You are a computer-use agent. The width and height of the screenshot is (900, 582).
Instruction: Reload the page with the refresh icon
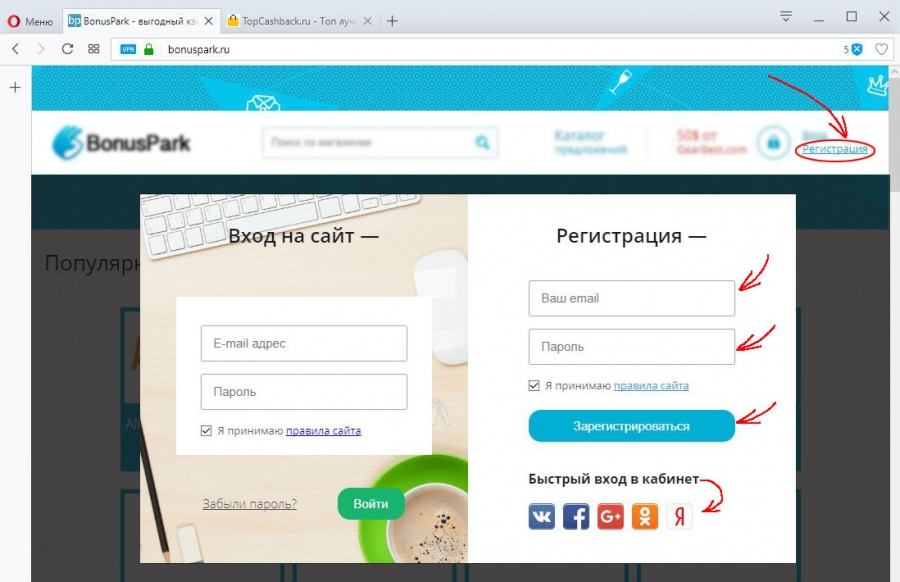tap(67, 49)
